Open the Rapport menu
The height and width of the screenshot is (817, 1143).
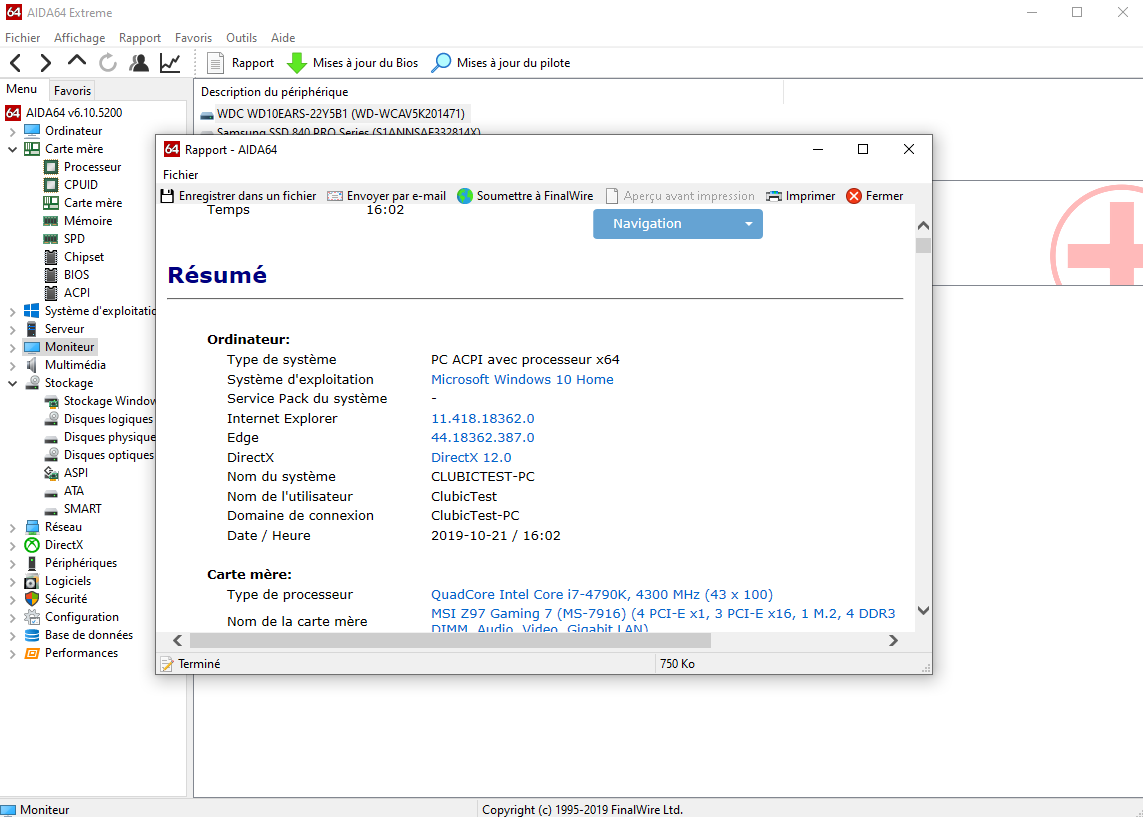coord(140,38)
